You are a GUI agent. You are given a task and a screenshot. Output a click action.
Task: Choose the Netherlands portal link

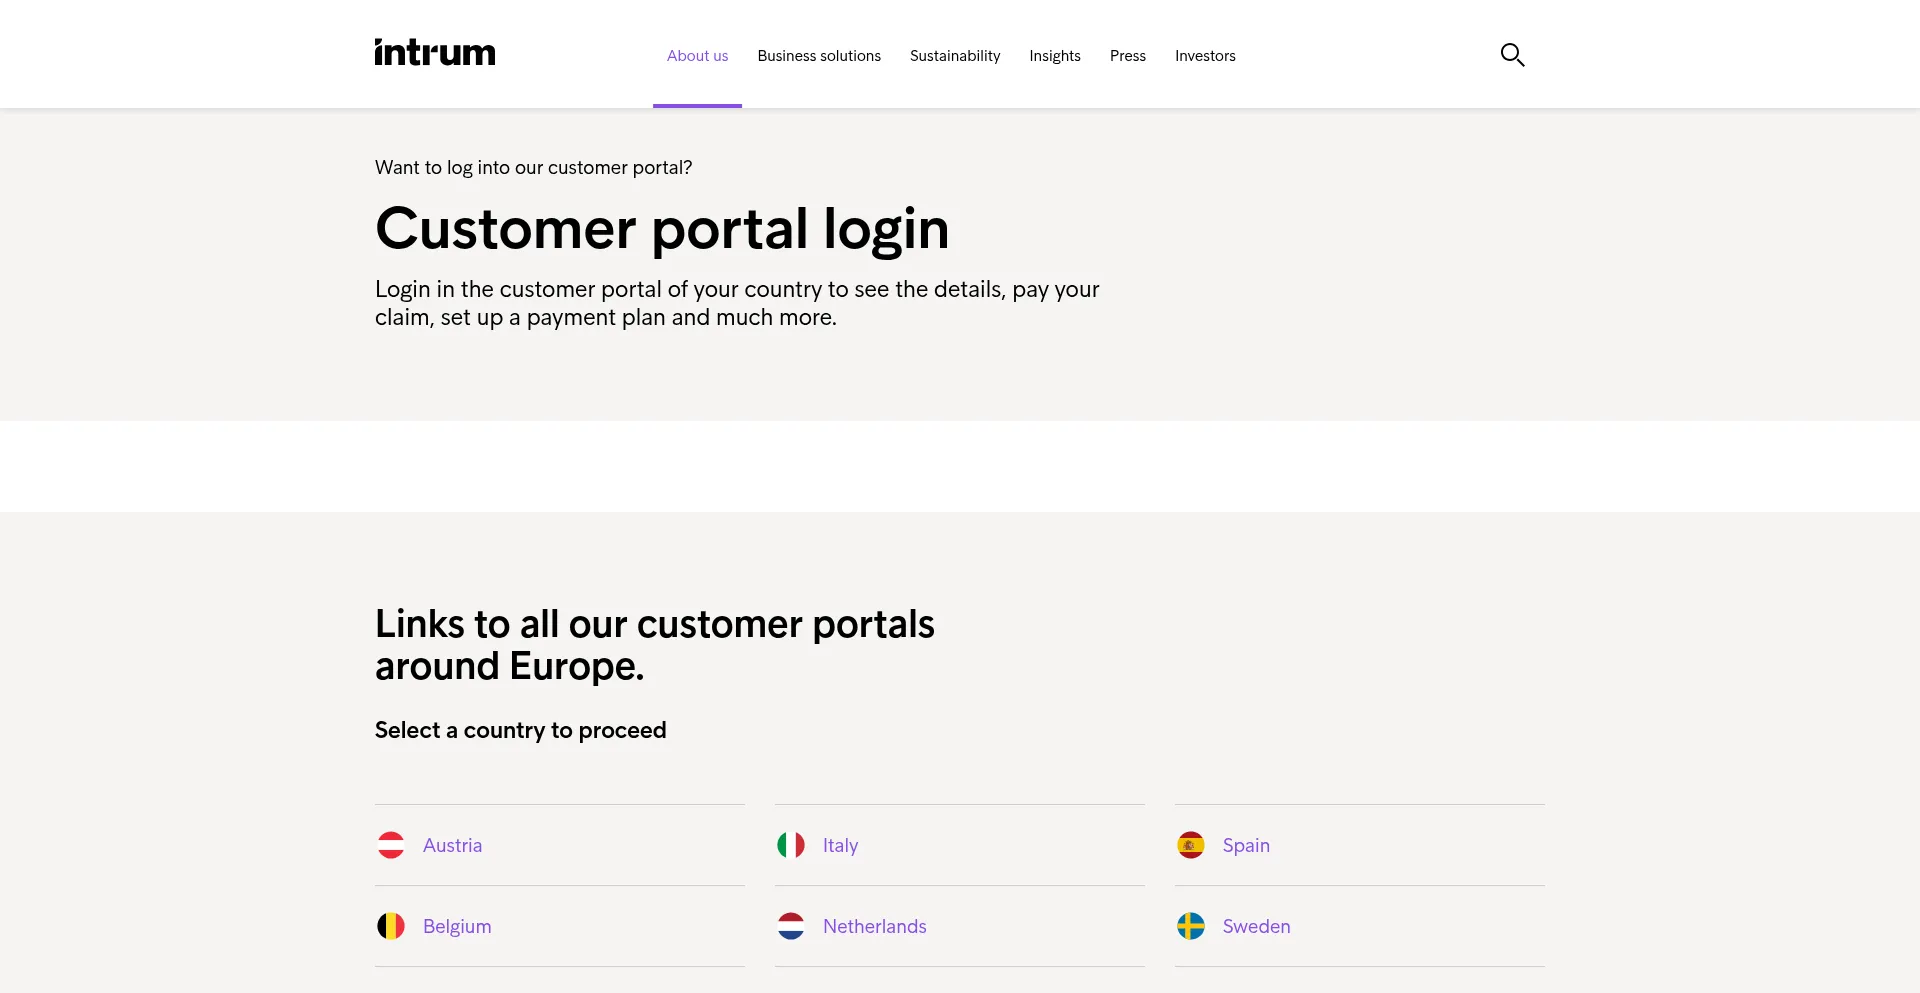(874, 926)
